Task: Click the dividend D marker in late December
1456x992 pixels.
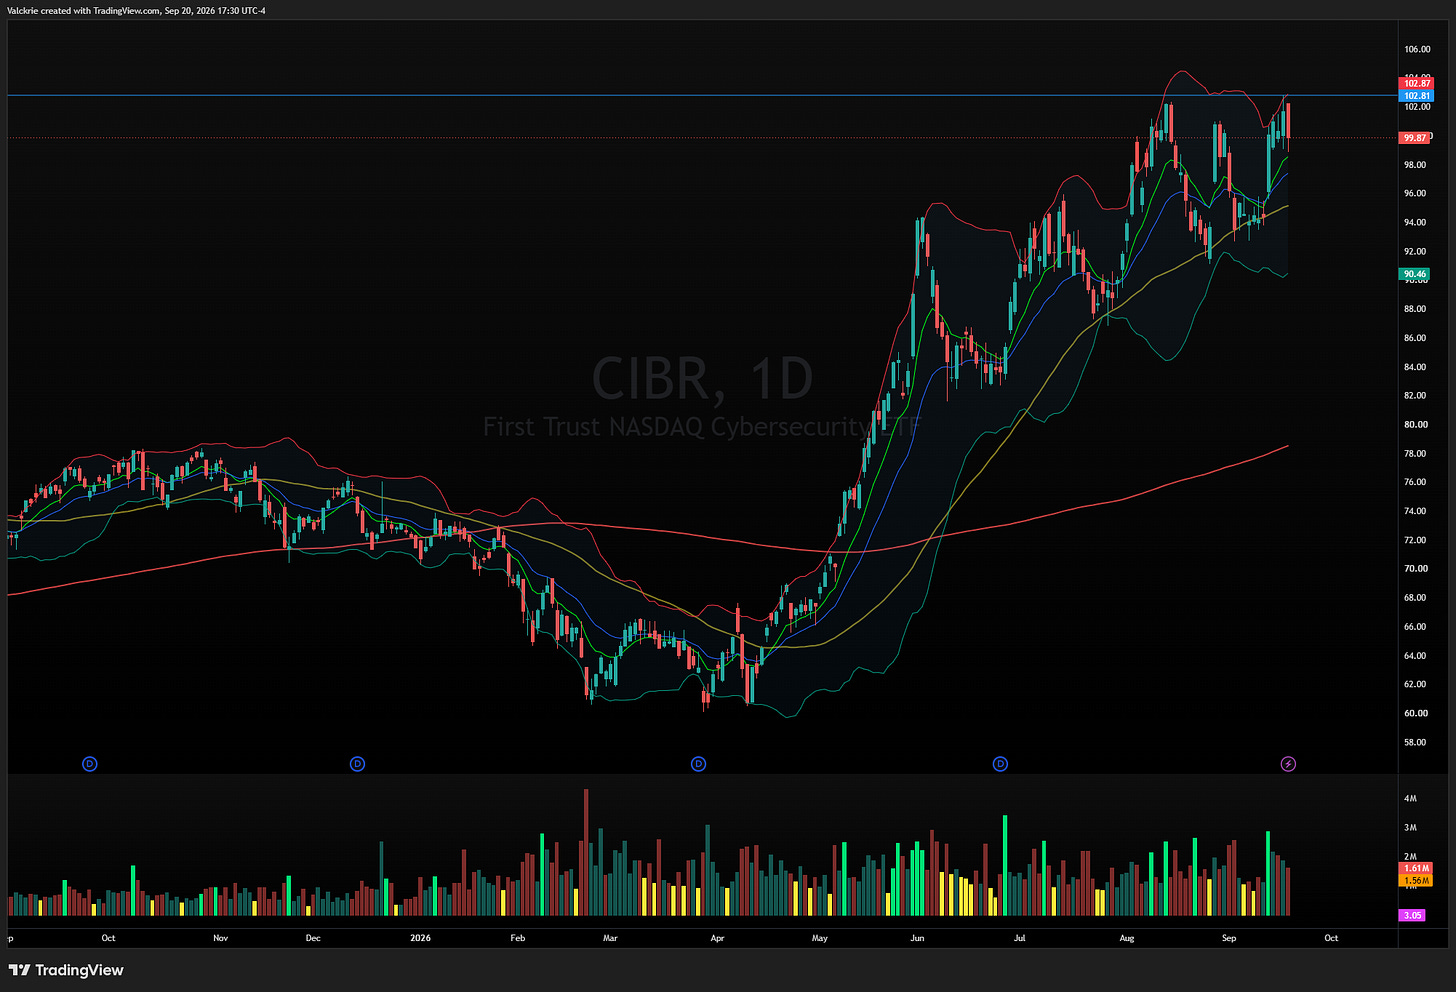Action: [357, 764]
